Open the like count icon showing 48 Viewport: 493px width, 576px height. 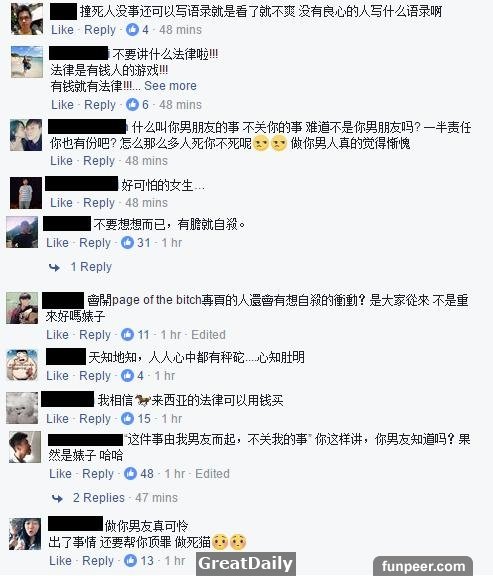pyautogui.click(x=130, y=474)
